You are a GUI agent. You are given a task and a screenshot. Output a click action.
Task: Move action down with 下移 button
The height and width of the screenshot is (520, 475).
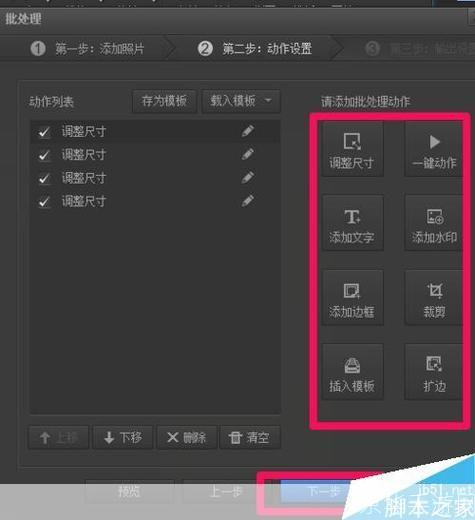click(122, 437)
